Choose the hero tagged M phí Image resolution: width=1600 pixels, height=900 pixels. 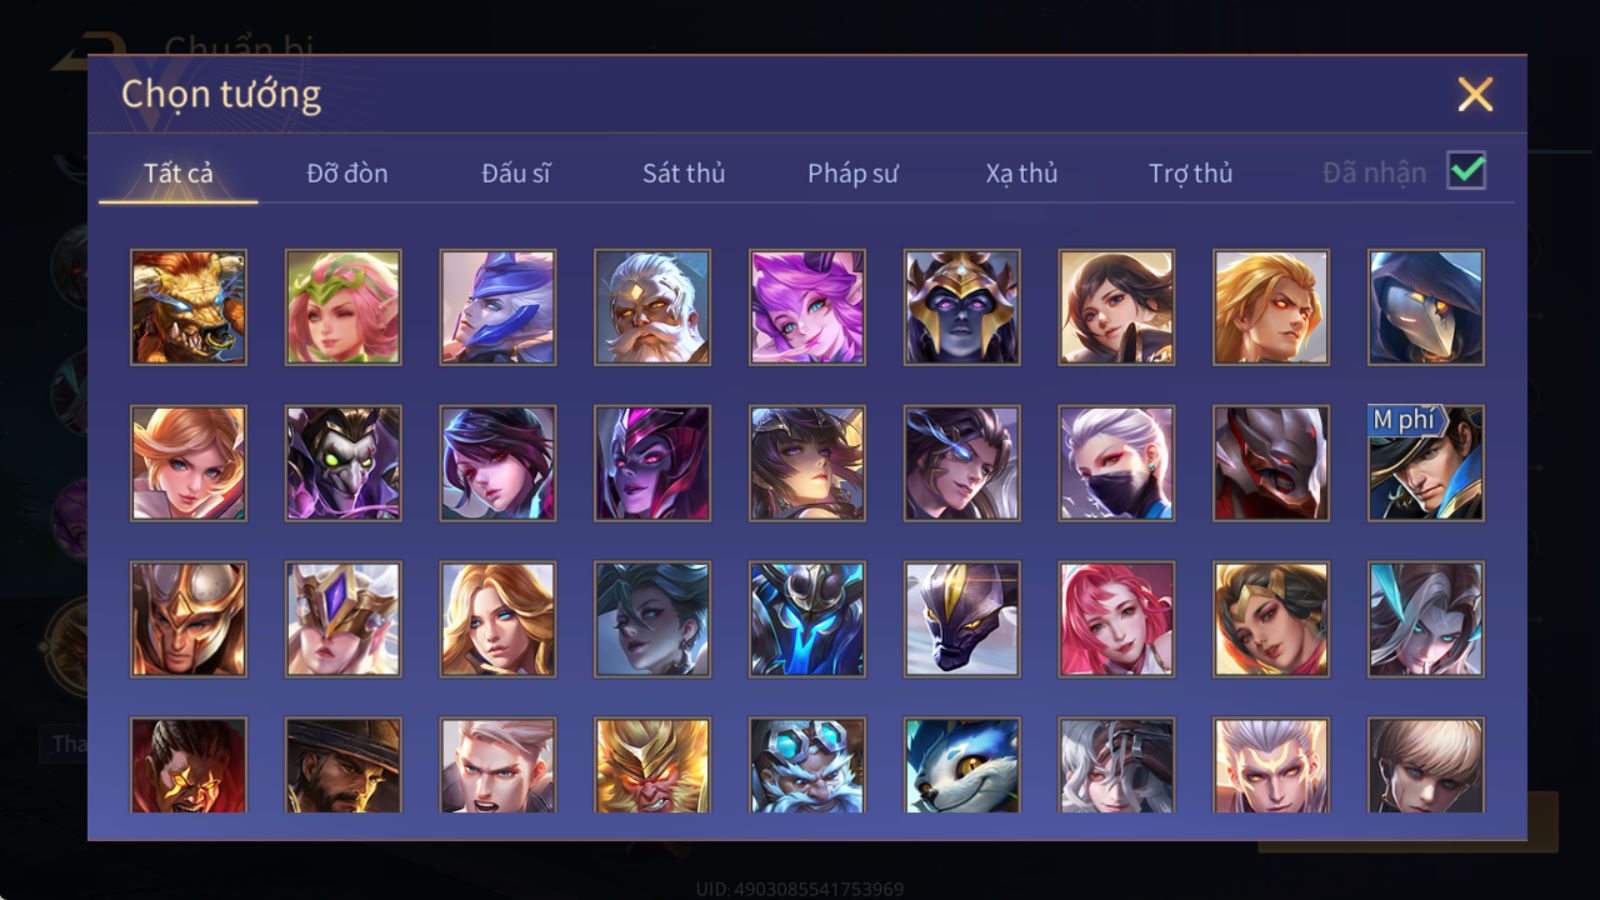pos(1426,463)
